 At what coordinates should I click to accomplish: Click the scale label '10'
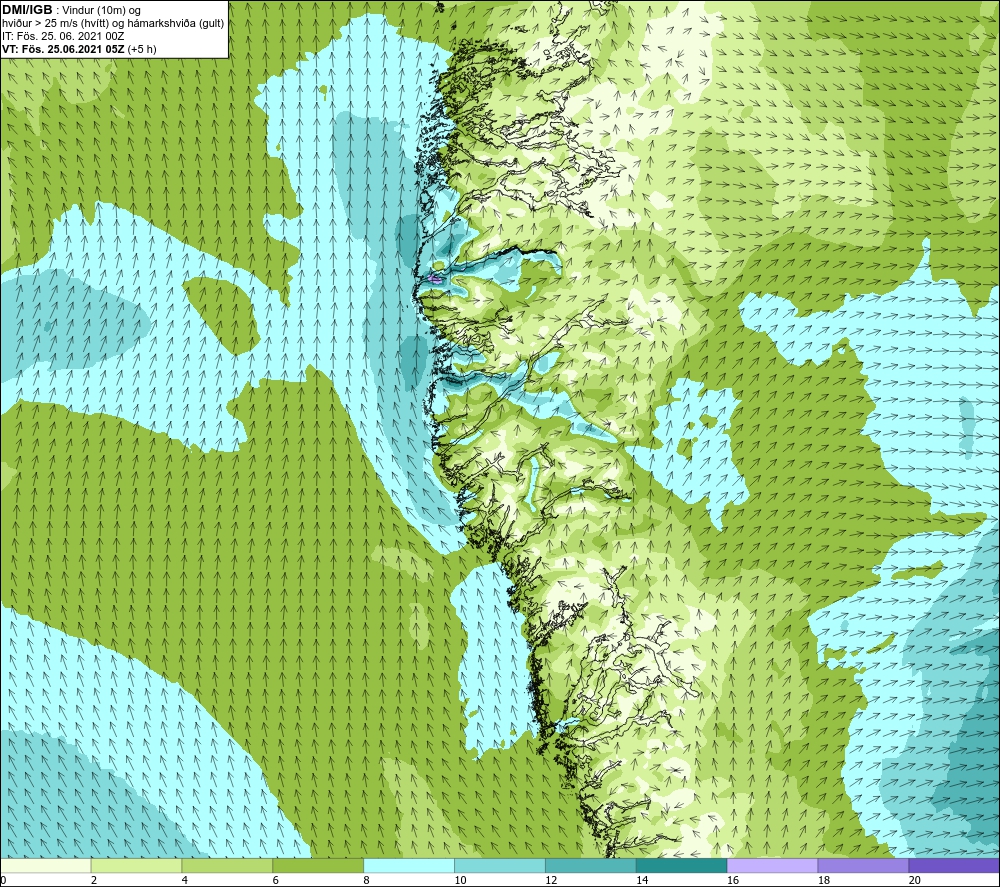click(x=460, y=880)
